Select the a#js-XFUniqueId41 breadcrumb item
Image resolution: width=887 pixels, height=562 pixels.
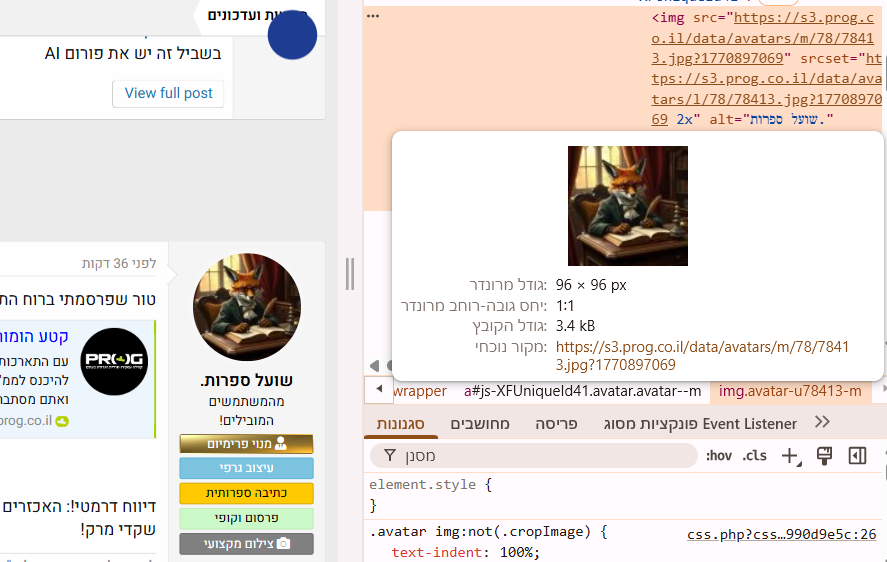tap(582, 391)
